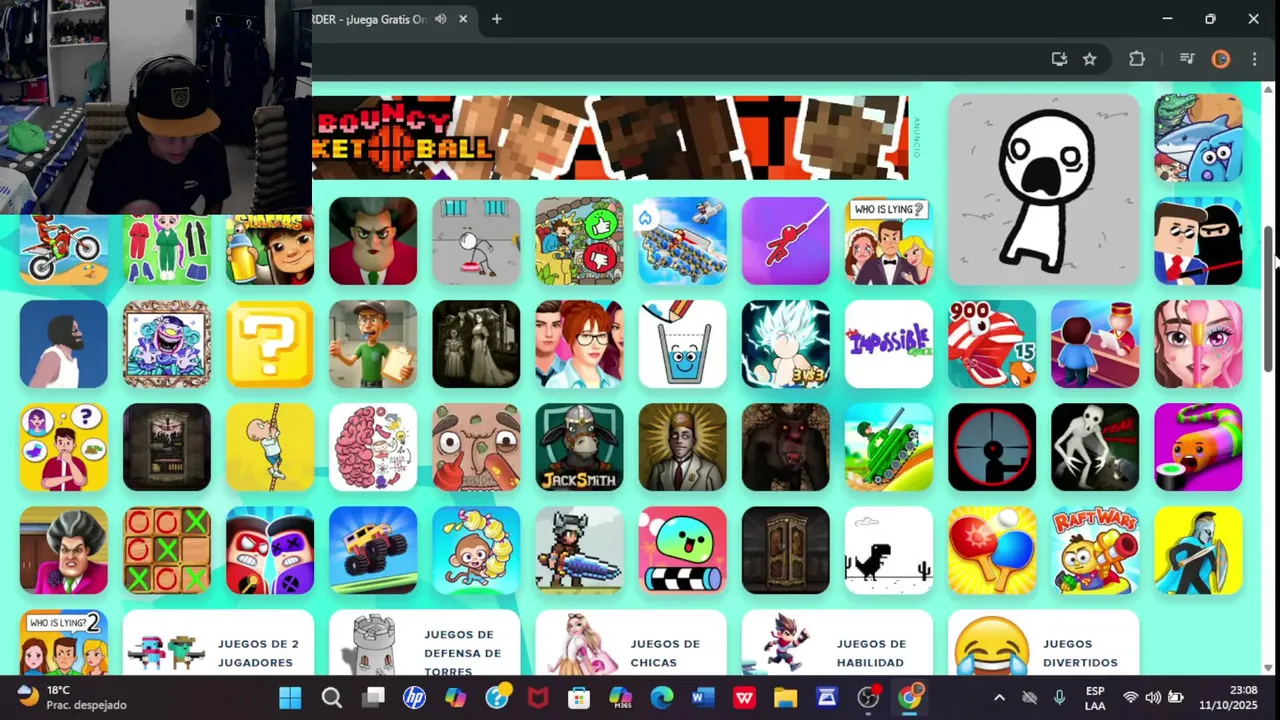The height and width of the screenshot is (720, 1280).
Task: Open the wooden wardrobe horror game
Action: [x=786, y=550]
